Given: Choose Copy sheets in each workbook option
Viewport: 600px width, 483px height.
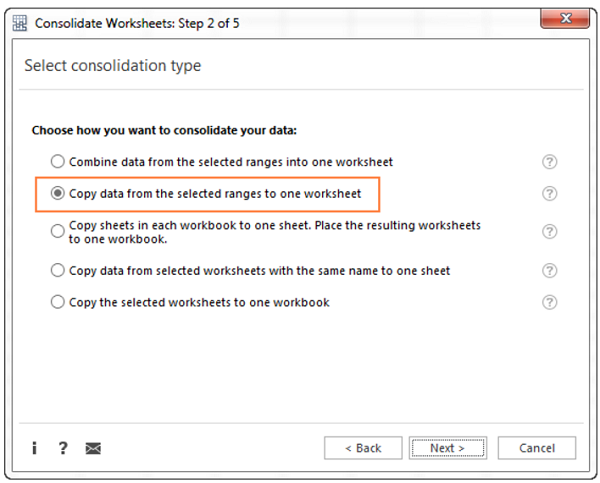Looking at the screenshot, I should point(58,232).
